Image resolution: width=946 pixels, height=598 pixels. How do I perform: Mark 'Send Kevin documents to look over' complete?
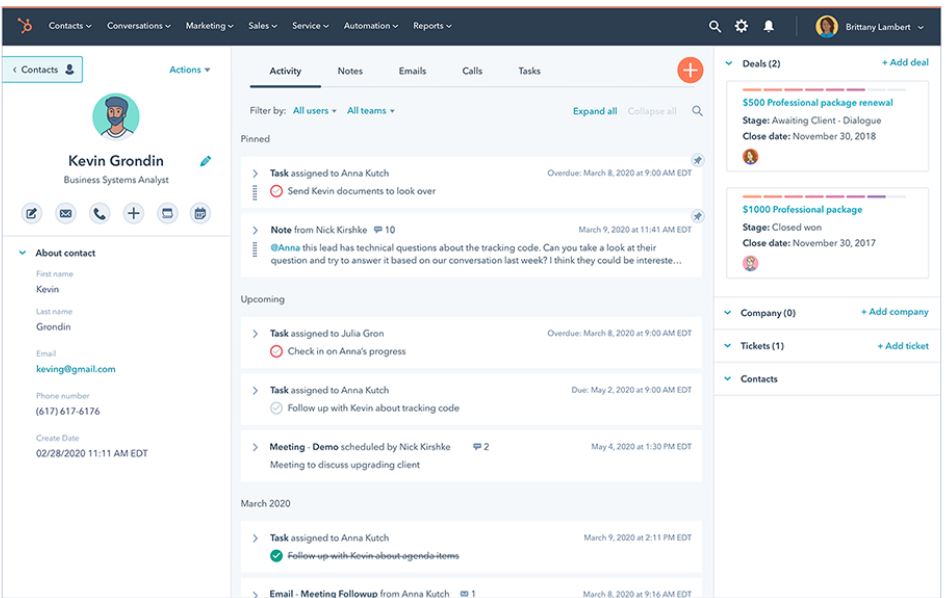coord(276,191)
